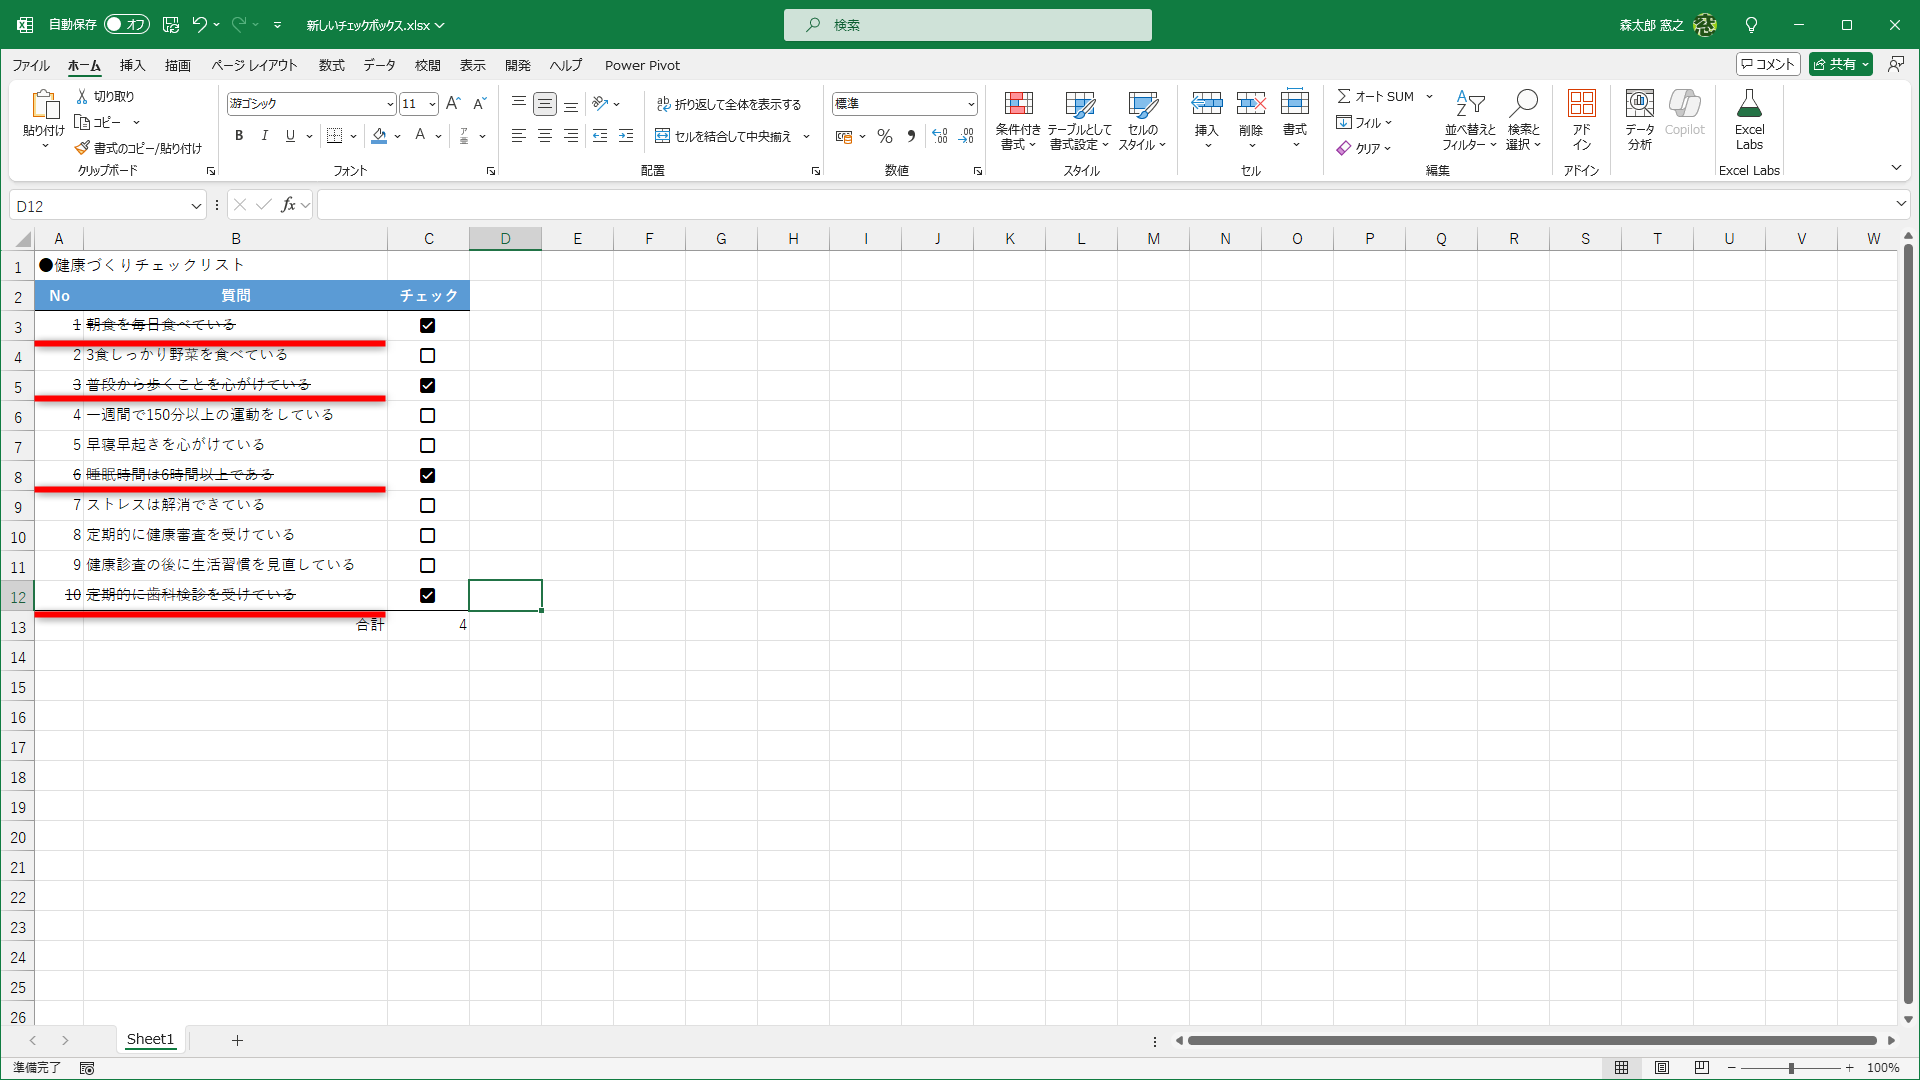
Task: Click the Percent style icon
Action: [x=884, y=136]
